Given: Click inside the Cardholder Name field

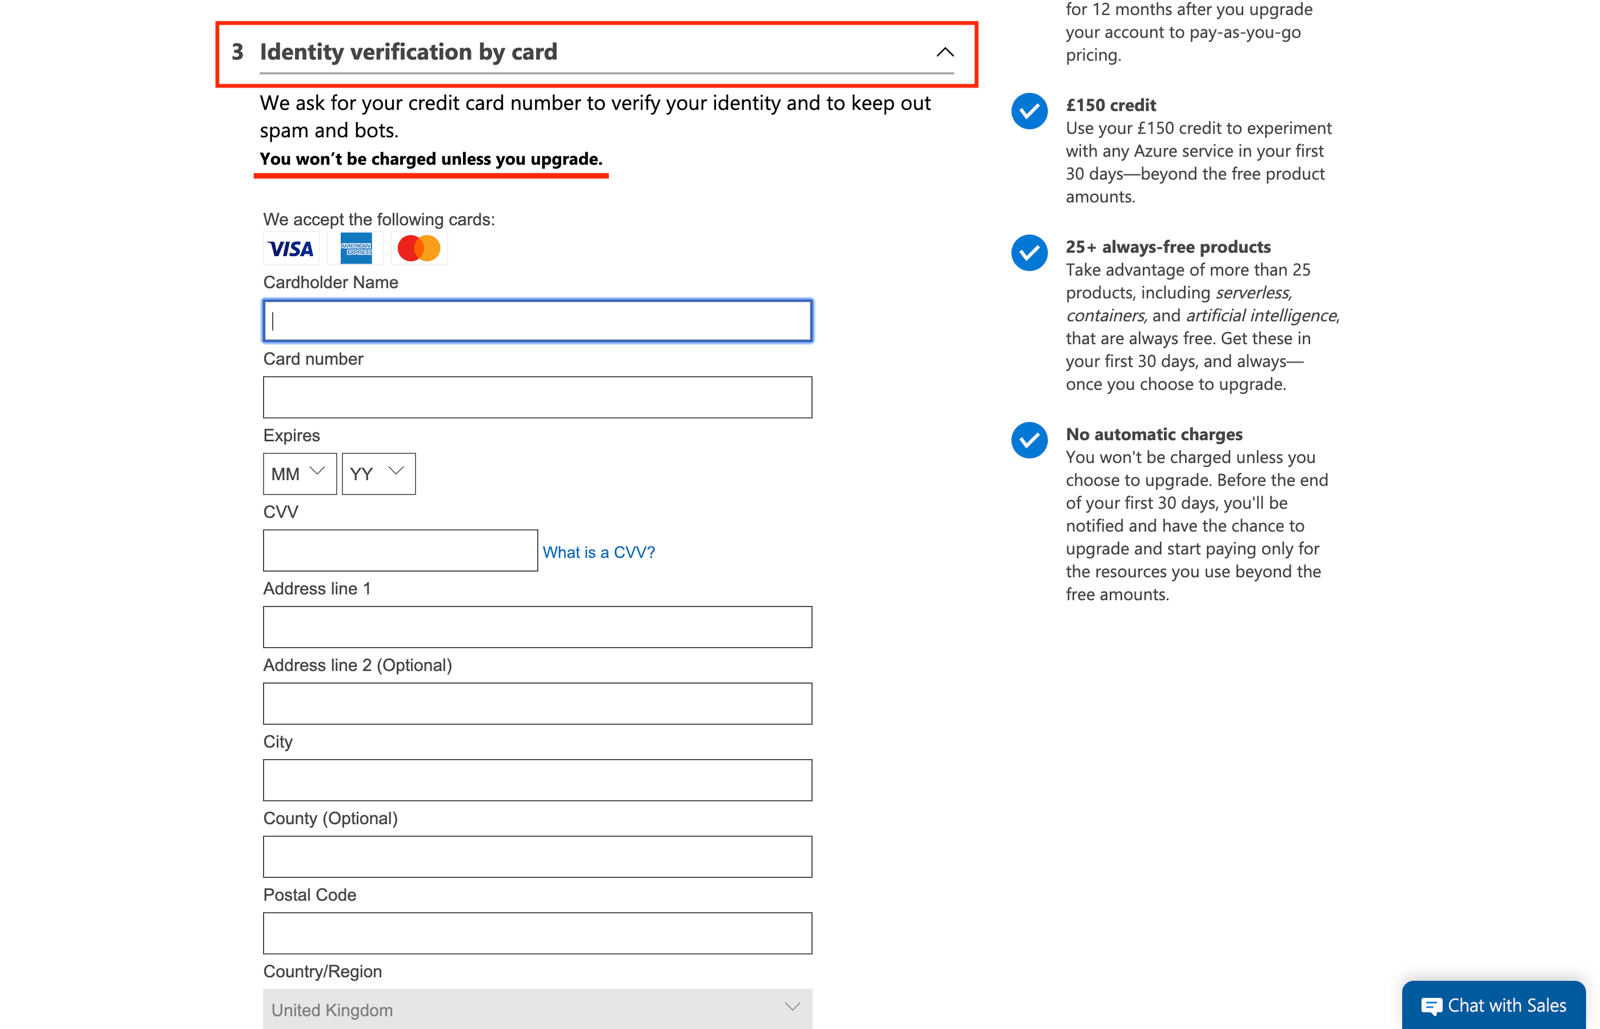Looking at the screenshot, I should 537,320.
